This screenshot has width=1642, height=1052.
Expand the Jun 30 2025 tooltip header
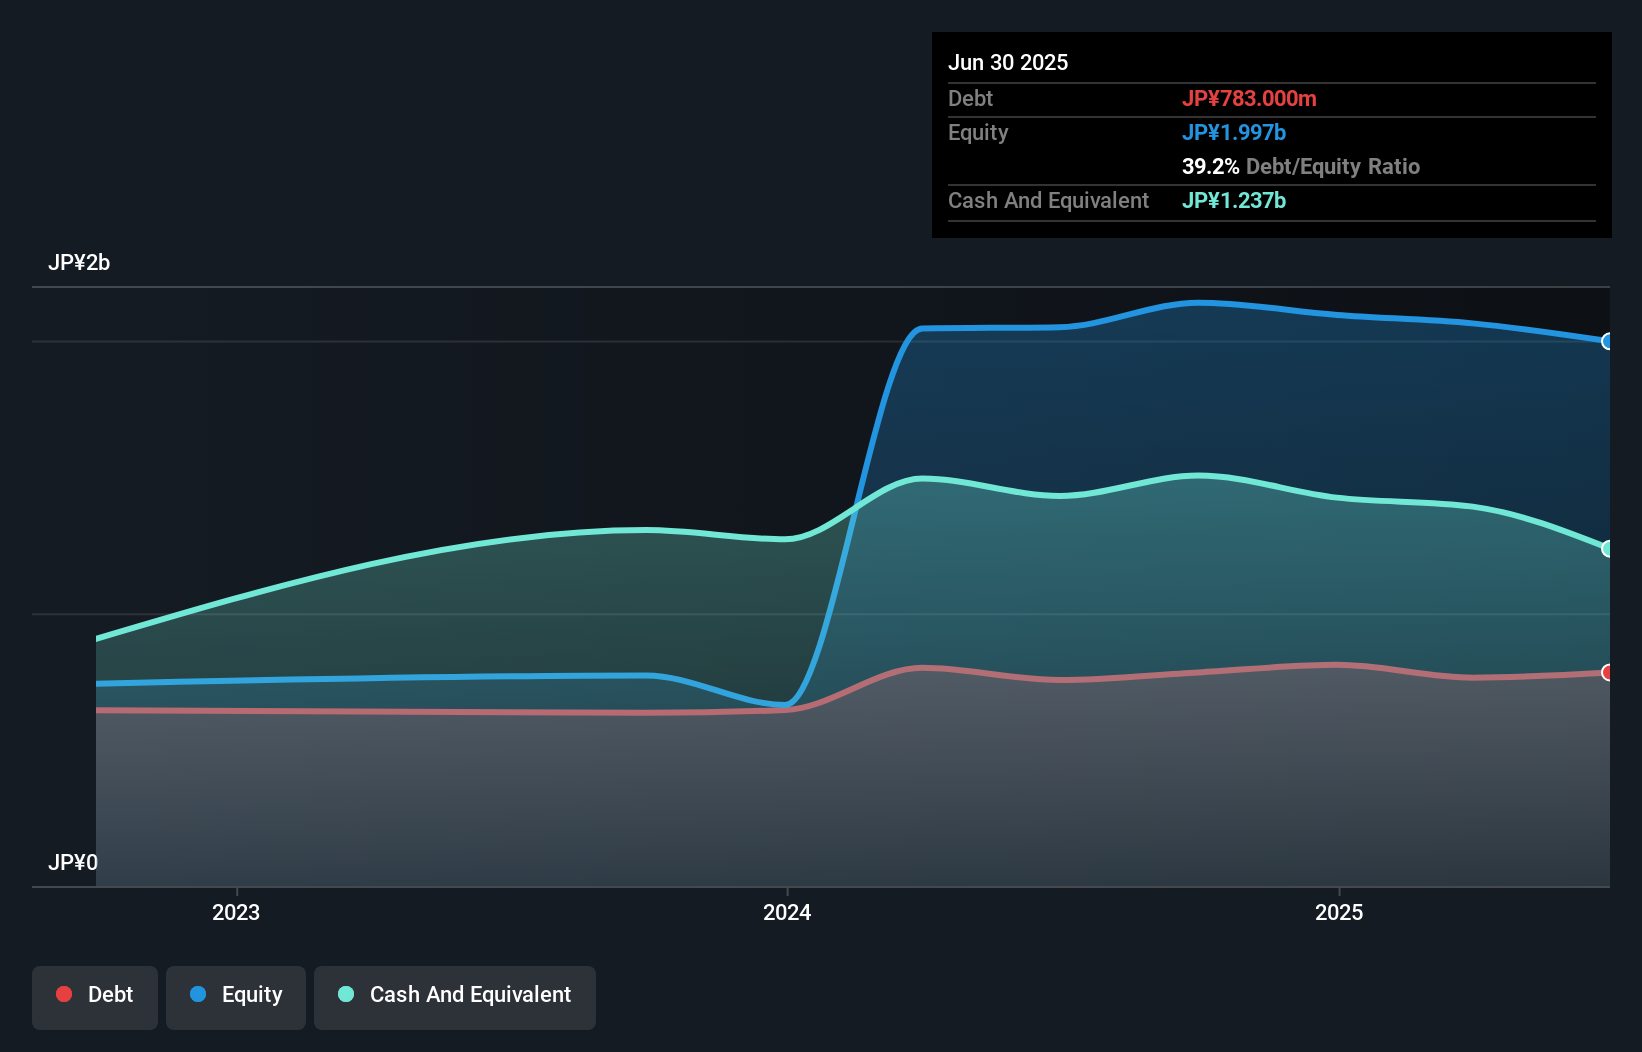pyautogui.click(x=1009, y=62)
